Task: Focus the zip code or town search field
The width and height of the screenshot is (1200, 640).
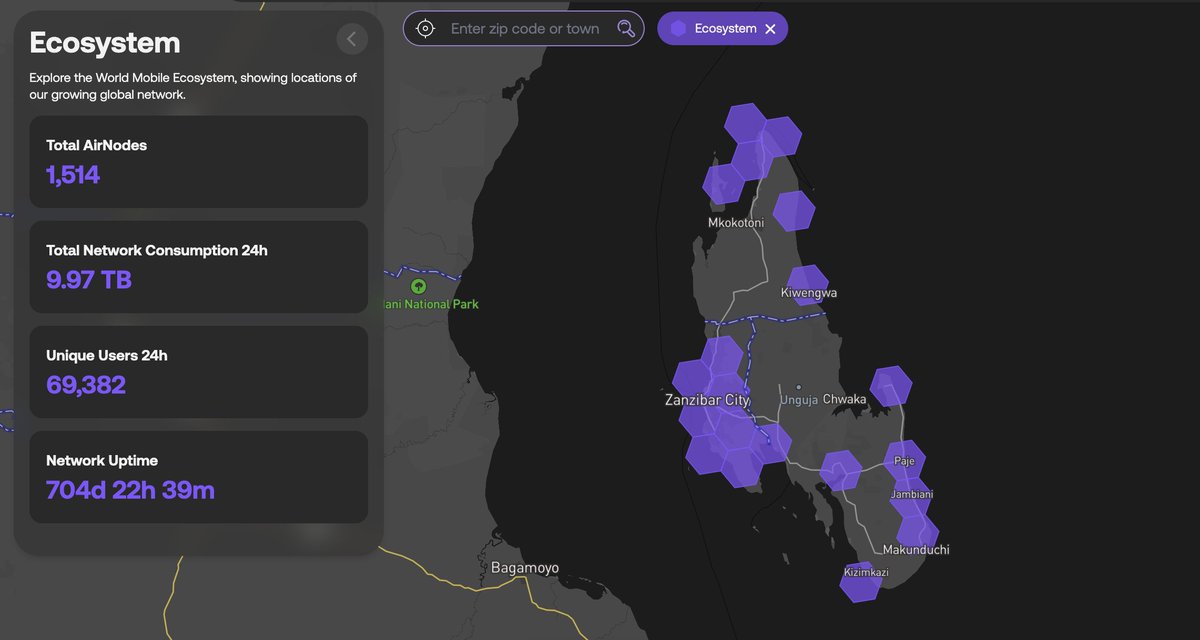Action: (x=524, y=28)
